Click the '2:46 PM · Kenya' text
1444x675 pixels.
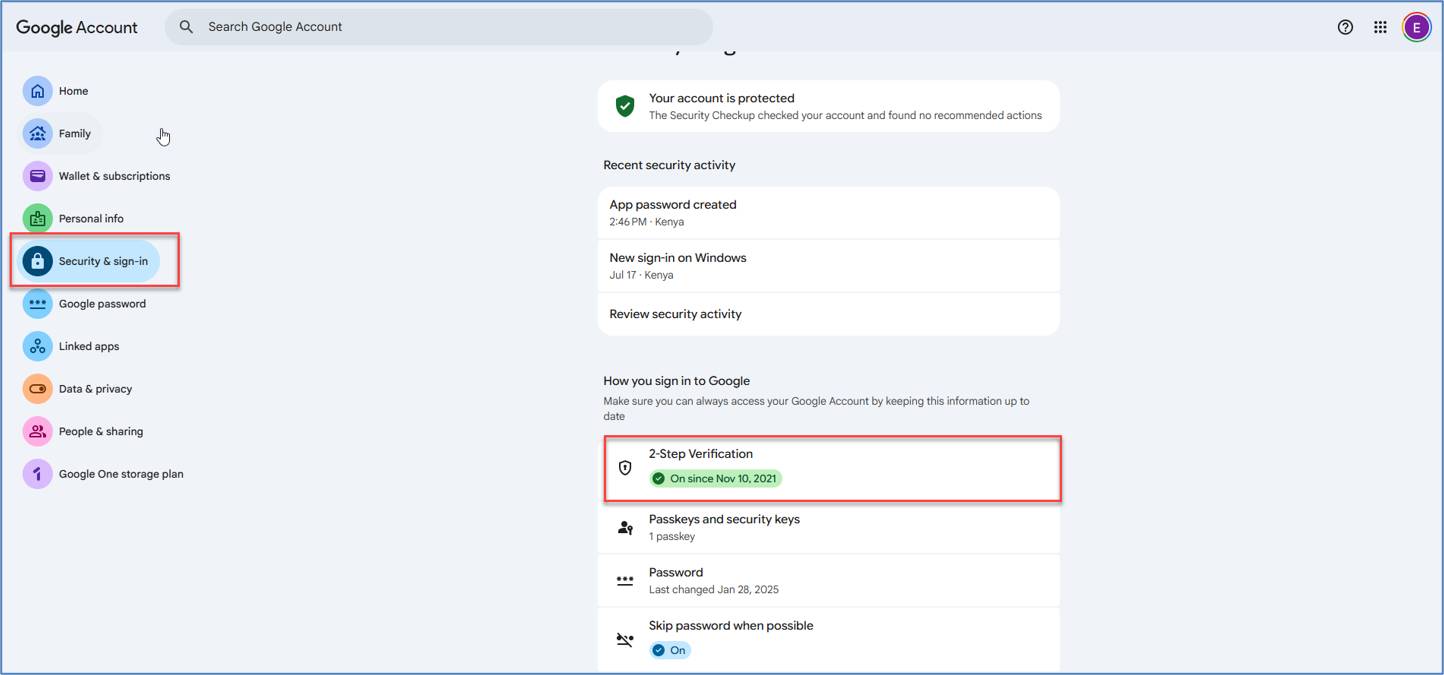pos(647,222)
